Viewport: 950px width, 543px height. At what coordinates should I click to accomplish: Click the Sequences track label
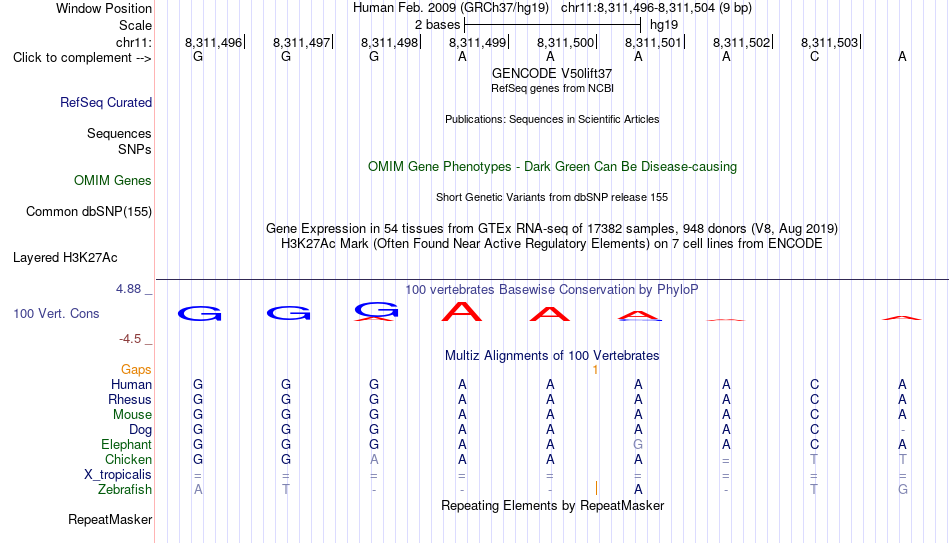(x=119, y=133)
